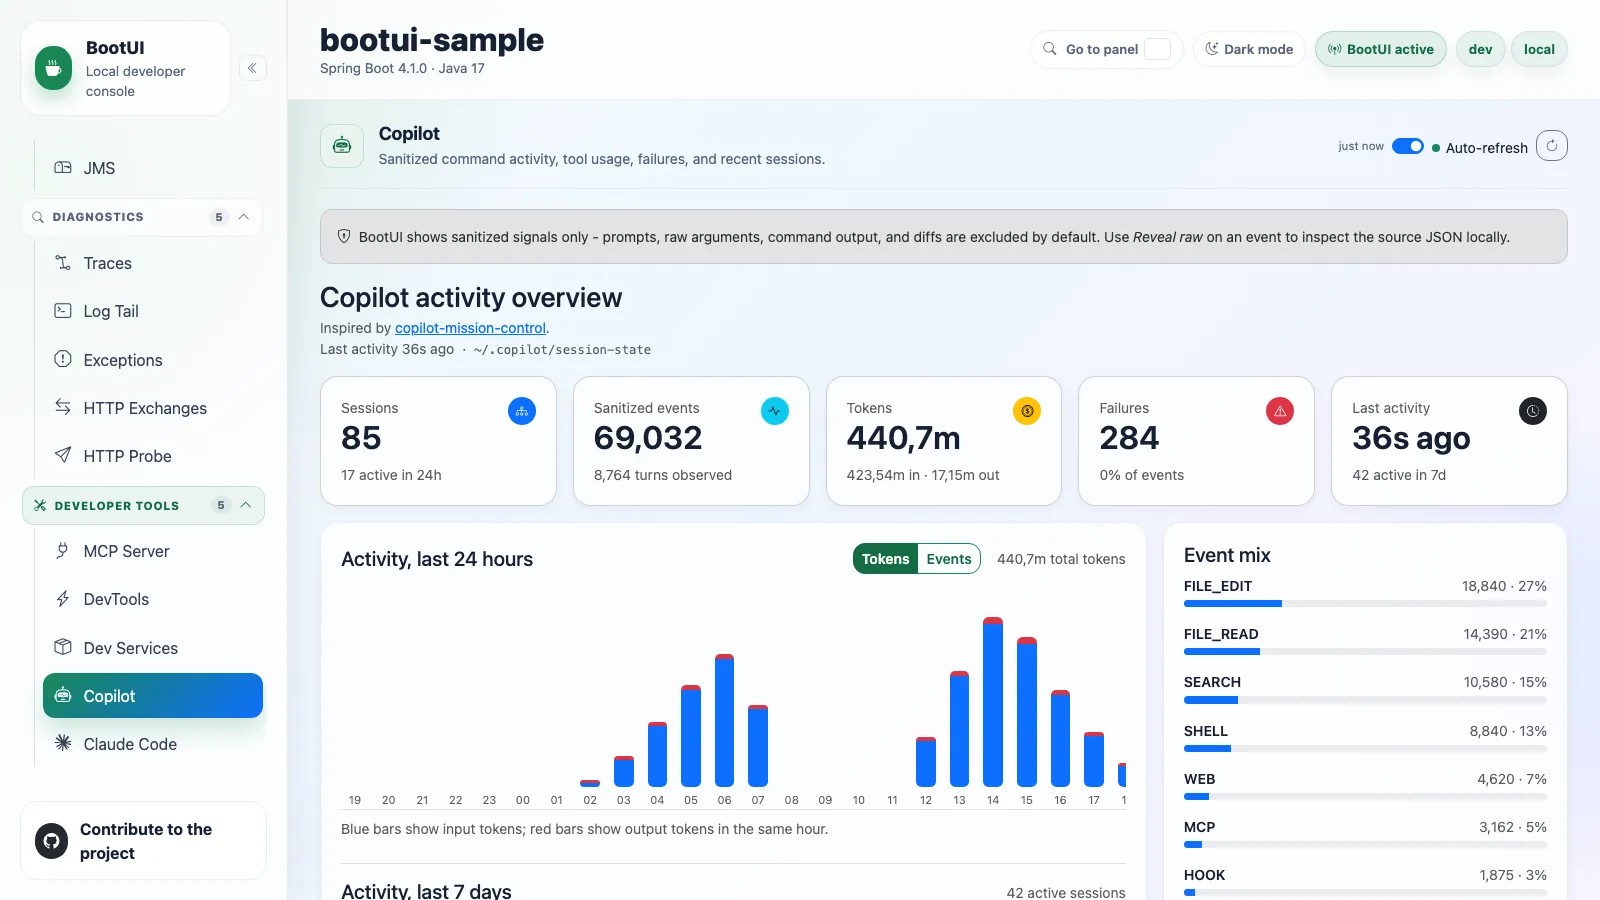Image resolution: width=1600 pixels, height=900 pixels.
Task: Collapse the DEVELOPER TOOLS section chevron
Action: pyautogui.click(x=246, y=506)
